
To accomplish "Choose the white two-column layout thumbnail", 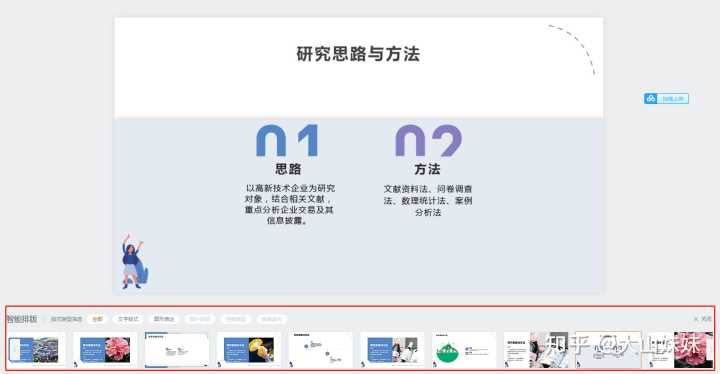I will (177, 350).
